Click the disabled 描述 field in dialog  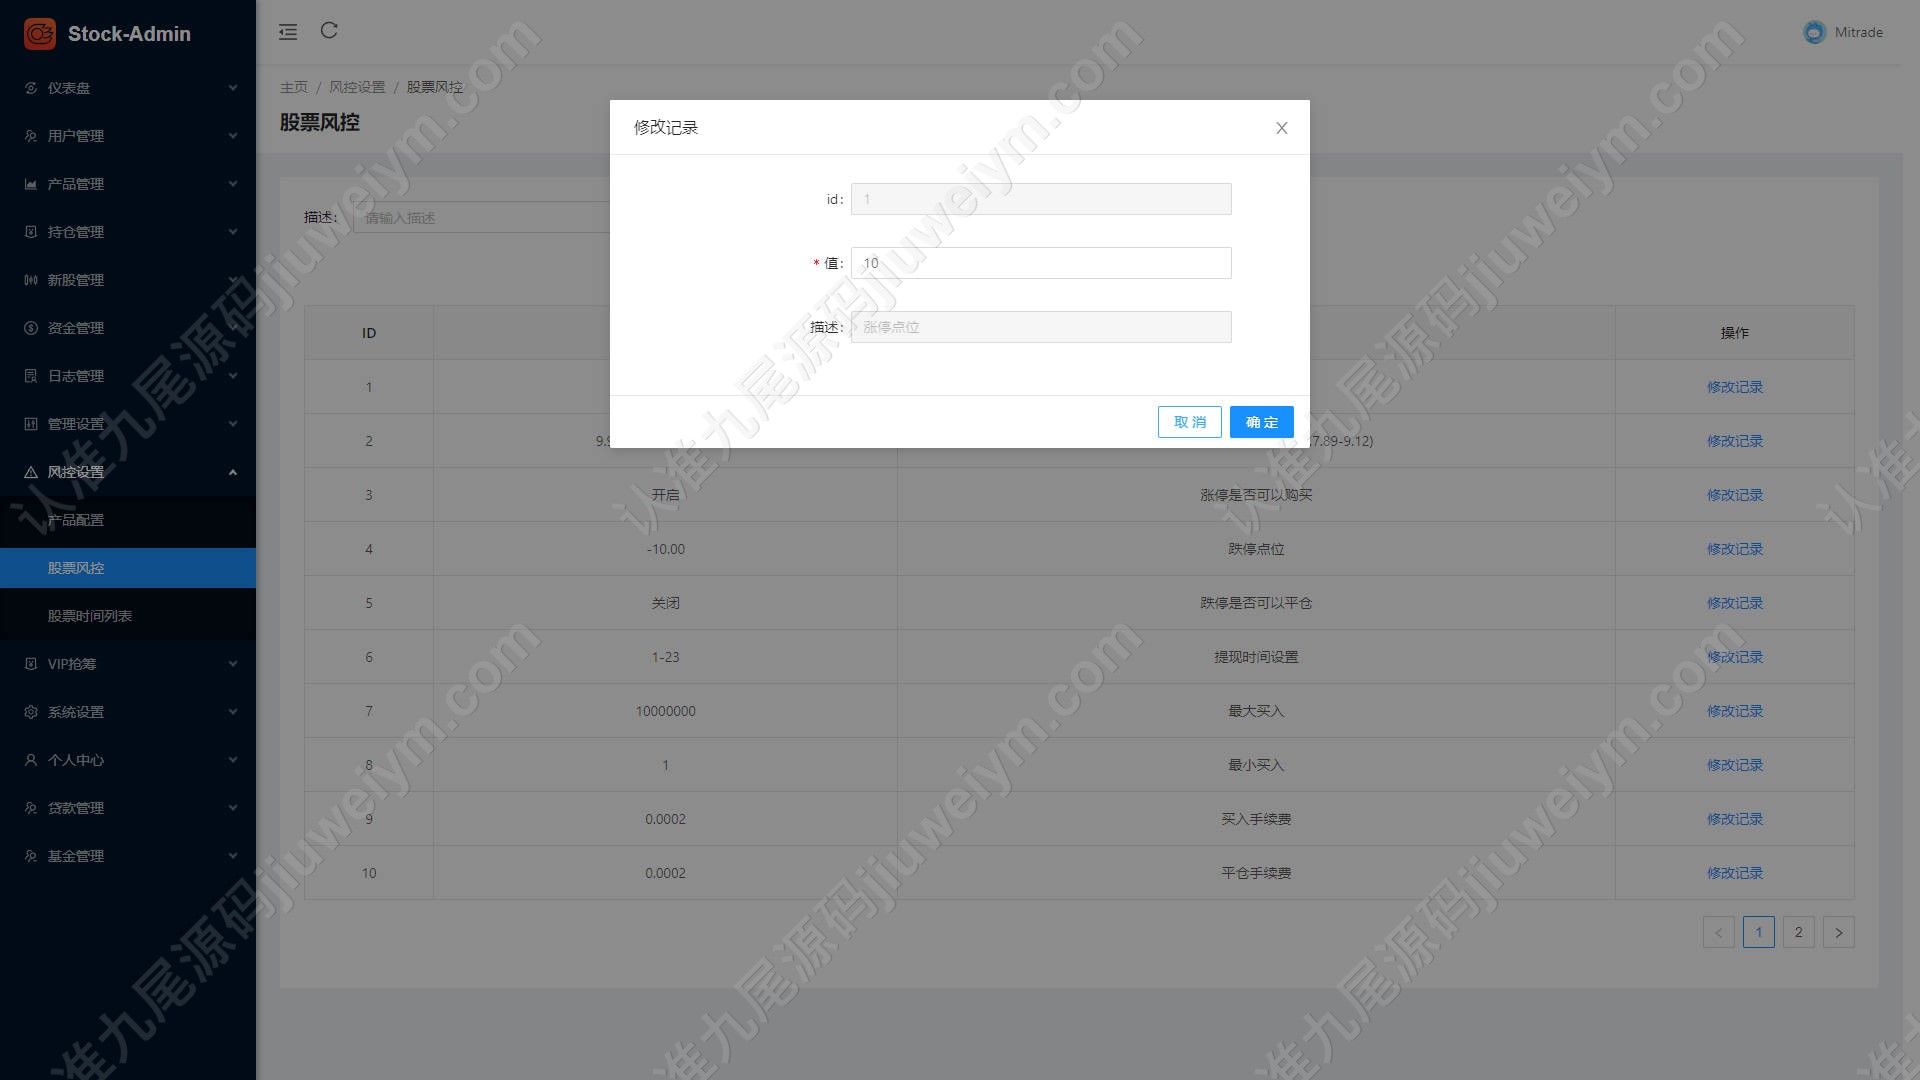pos(1041,327)
